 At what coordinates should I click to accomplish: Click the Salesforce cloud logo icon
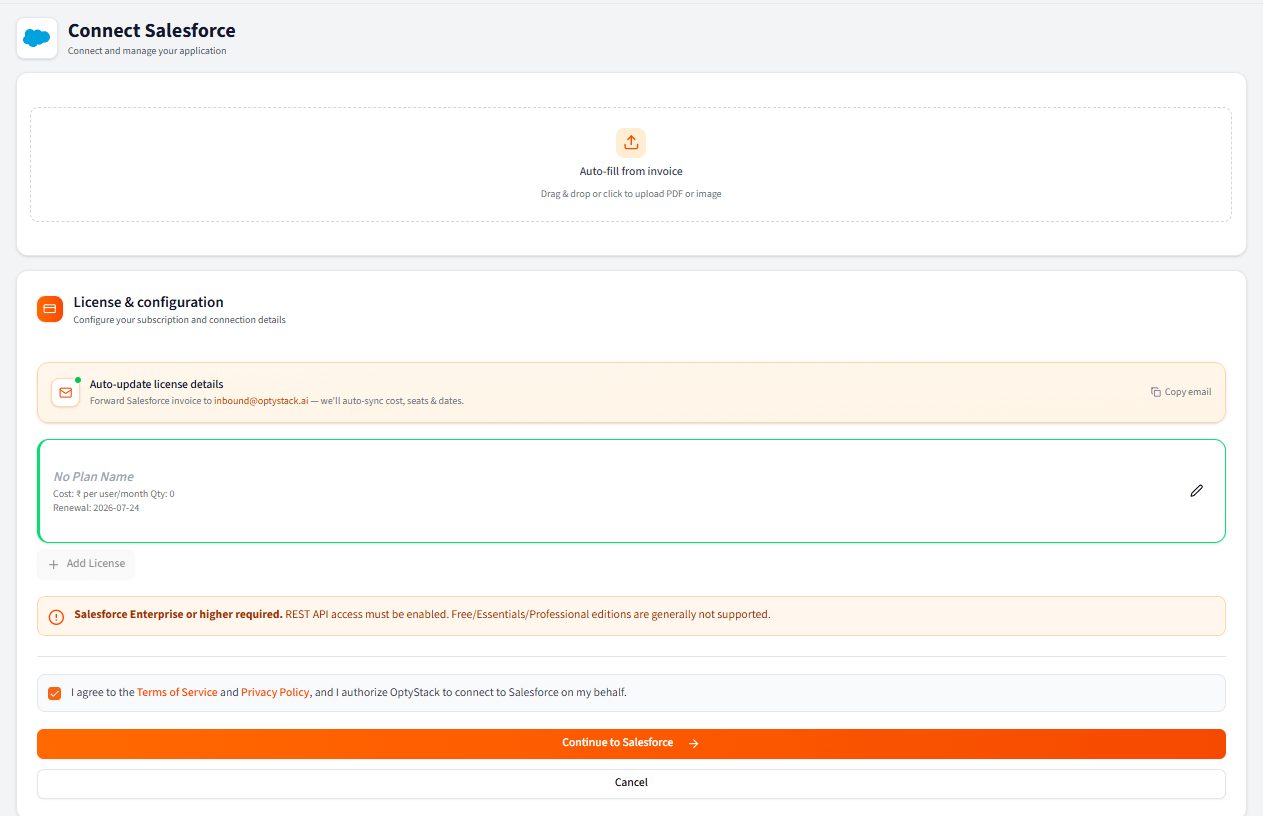click(x=37, y=38)
